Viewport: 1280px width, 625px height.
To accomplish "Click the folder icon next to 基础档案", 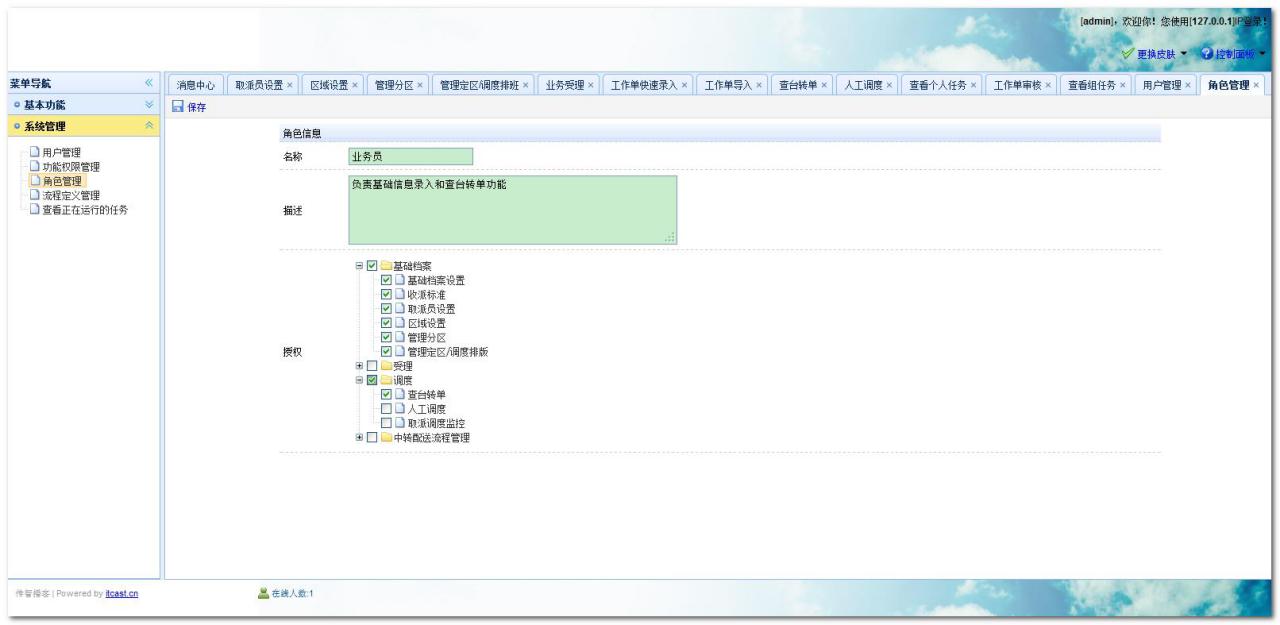I will 385,266.
